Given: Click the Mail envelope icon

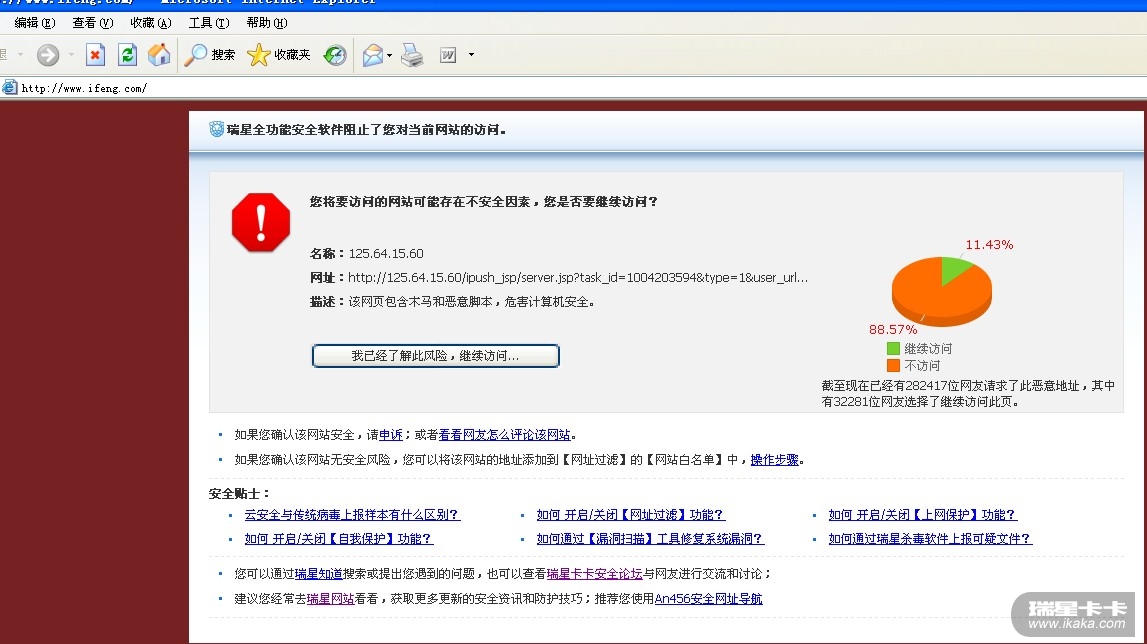Looking at the screenshot, I should point(373,55).
